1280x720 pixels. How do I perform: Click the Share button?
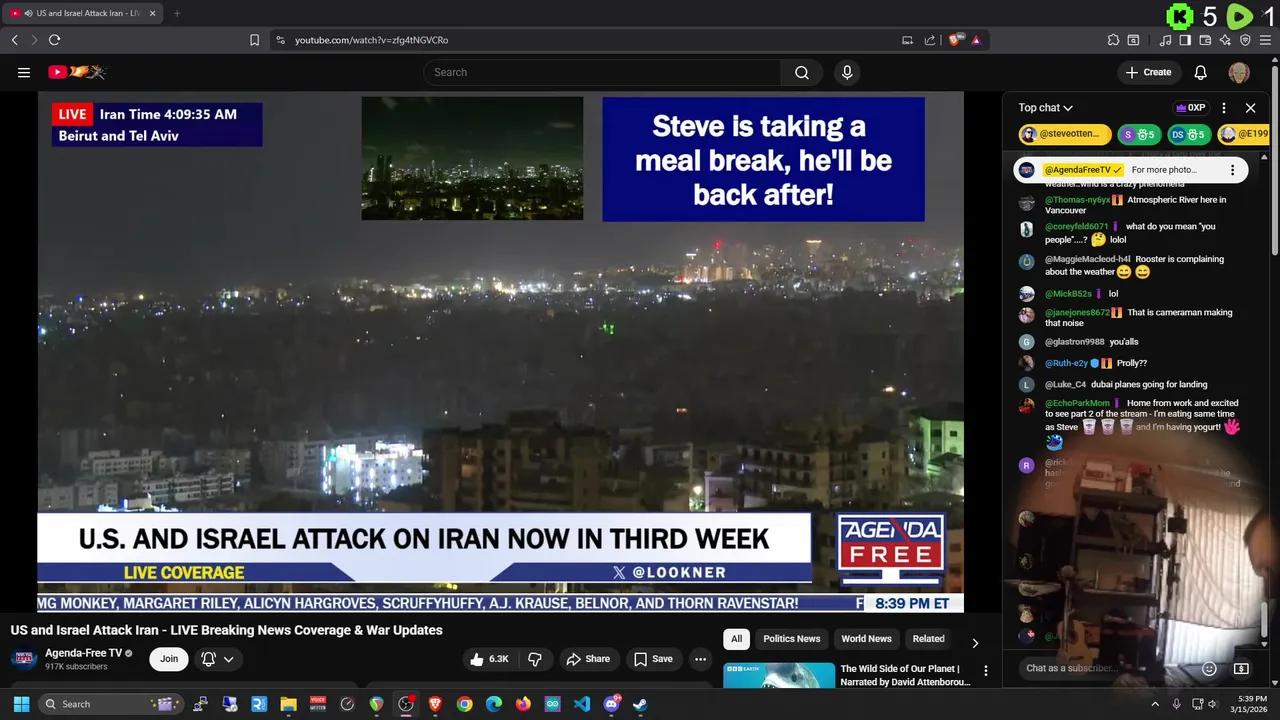[588, 659]
